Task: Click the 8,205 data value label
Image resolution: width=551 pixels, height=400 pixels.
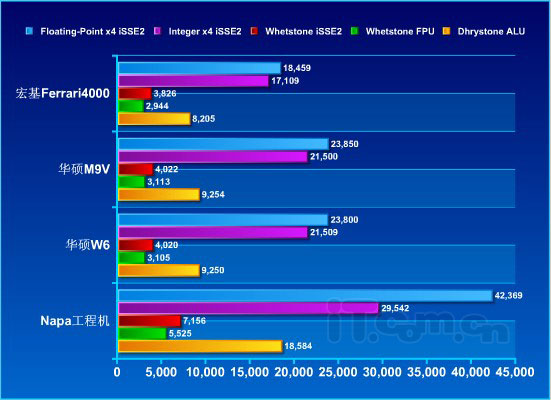Action: pos(203,119)
